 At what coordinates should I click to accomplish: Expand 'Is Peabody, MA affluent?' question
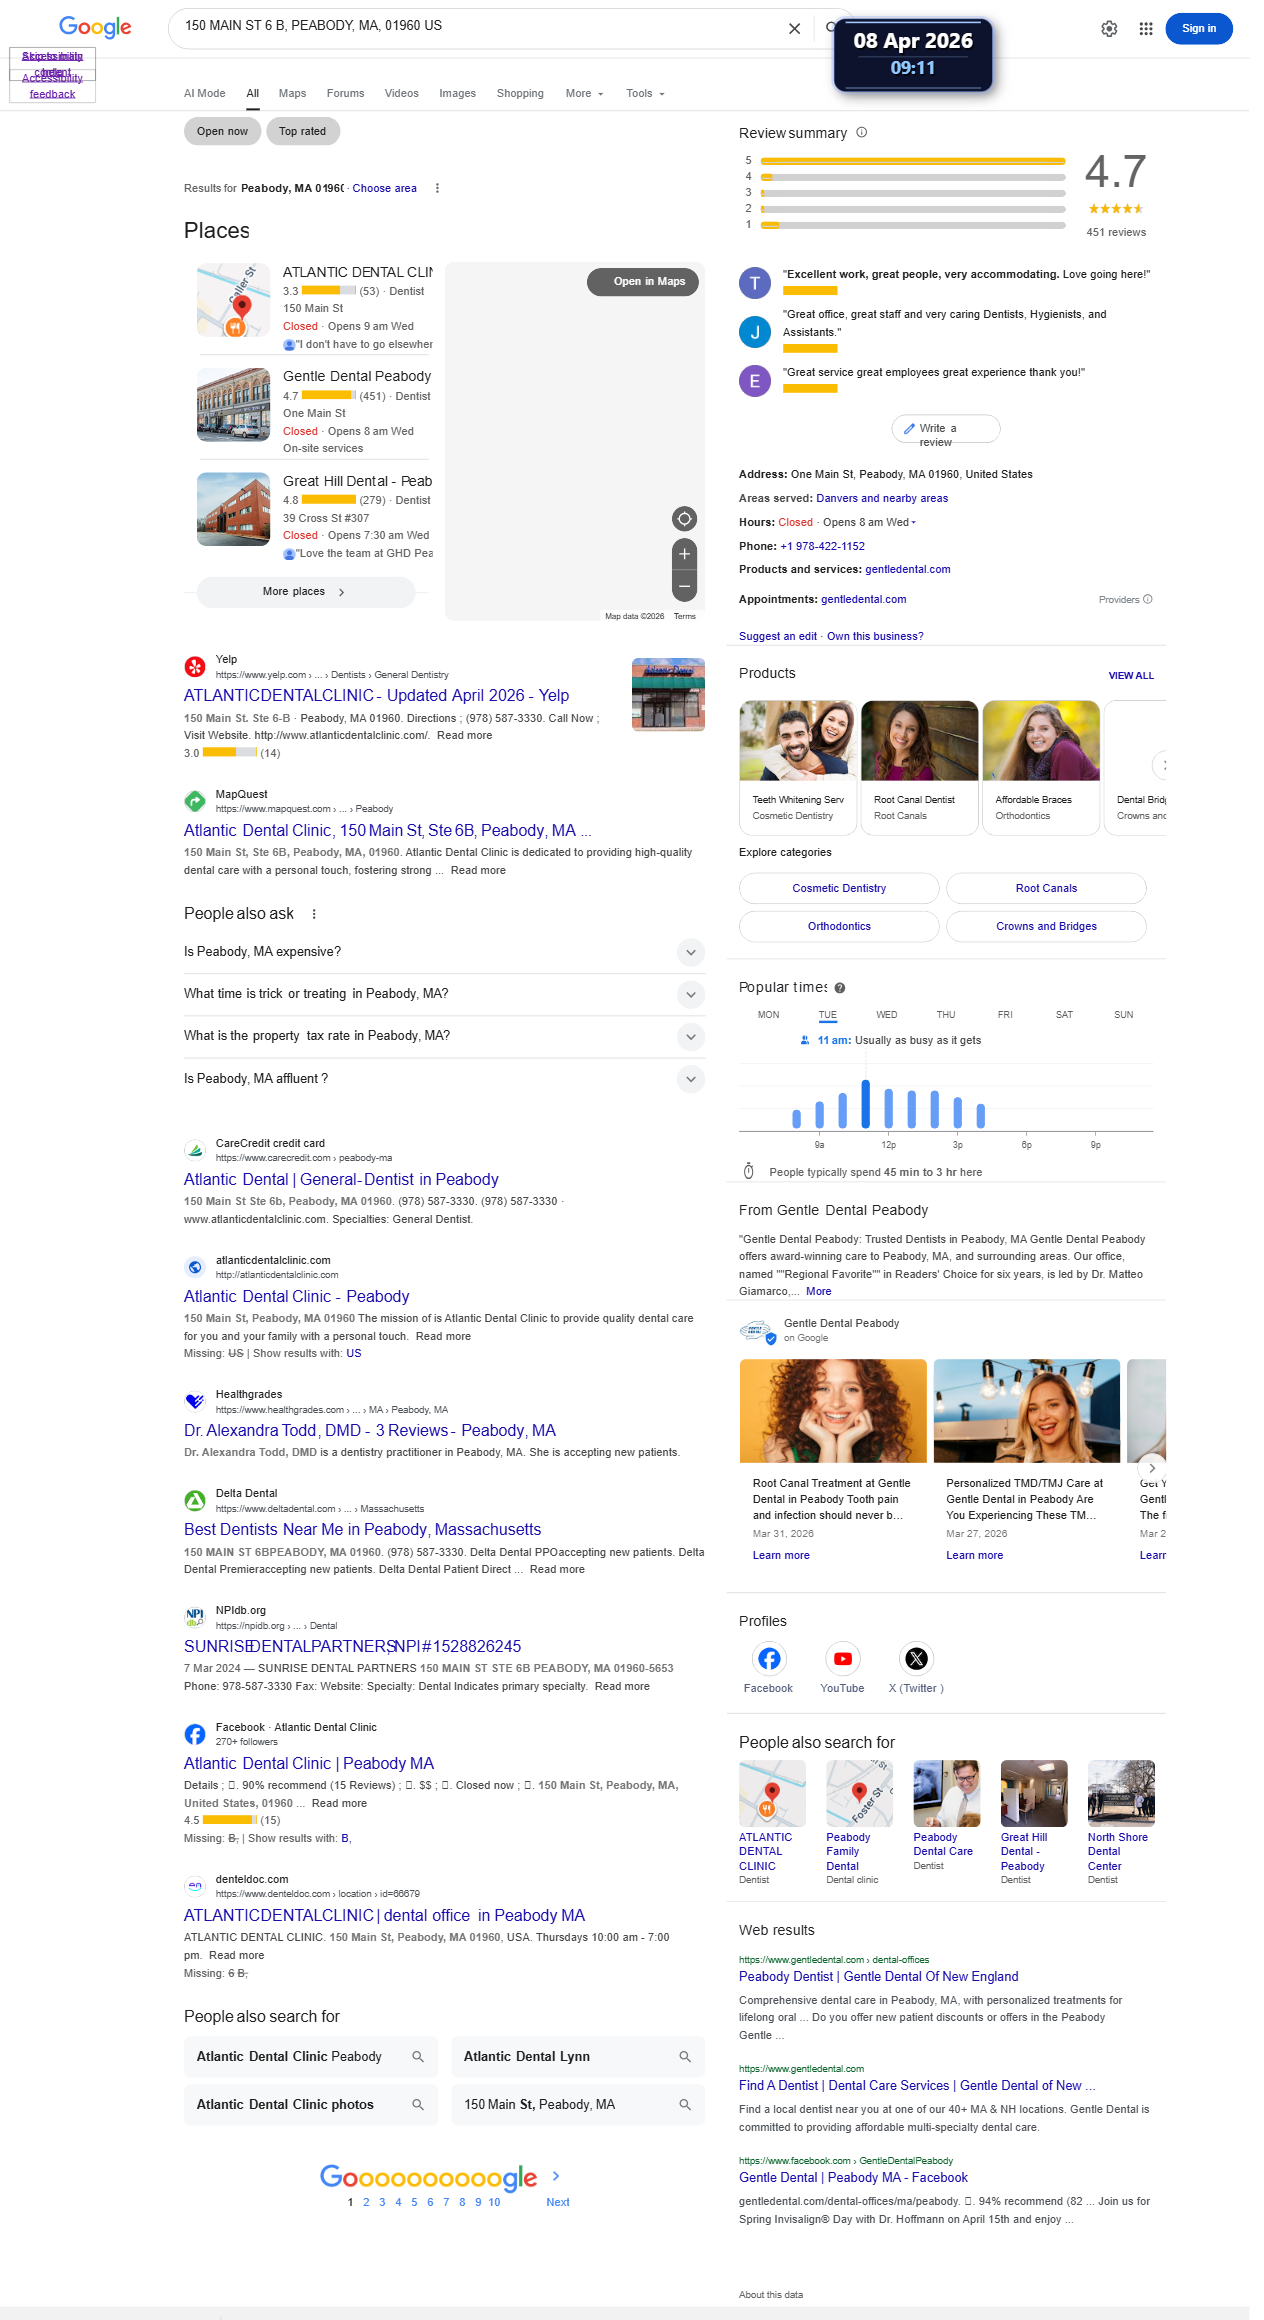(444, 1079)
